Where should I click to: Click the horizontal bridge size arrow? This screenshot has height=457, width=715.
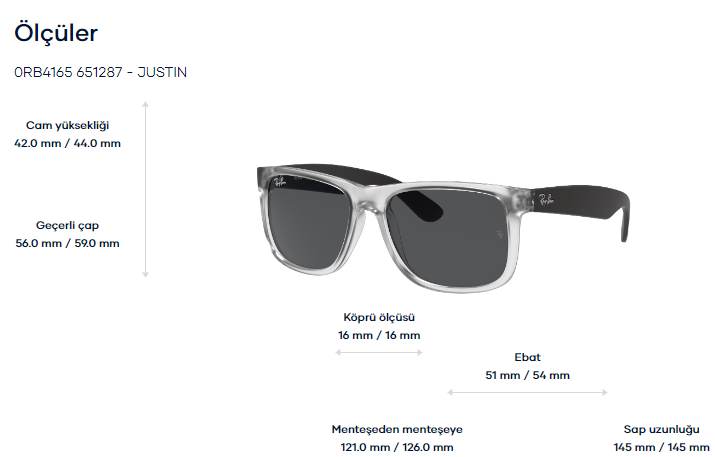379,352
